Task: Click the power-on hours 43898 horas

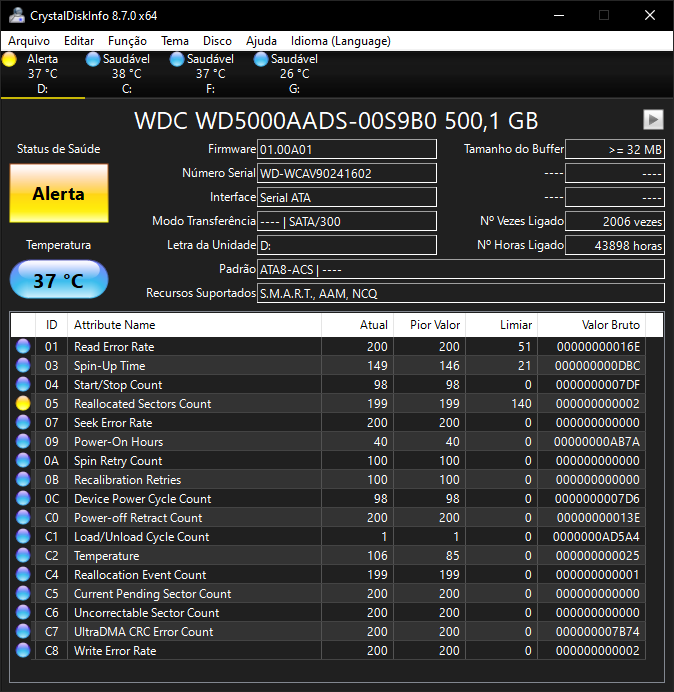Action: point(615,245)
